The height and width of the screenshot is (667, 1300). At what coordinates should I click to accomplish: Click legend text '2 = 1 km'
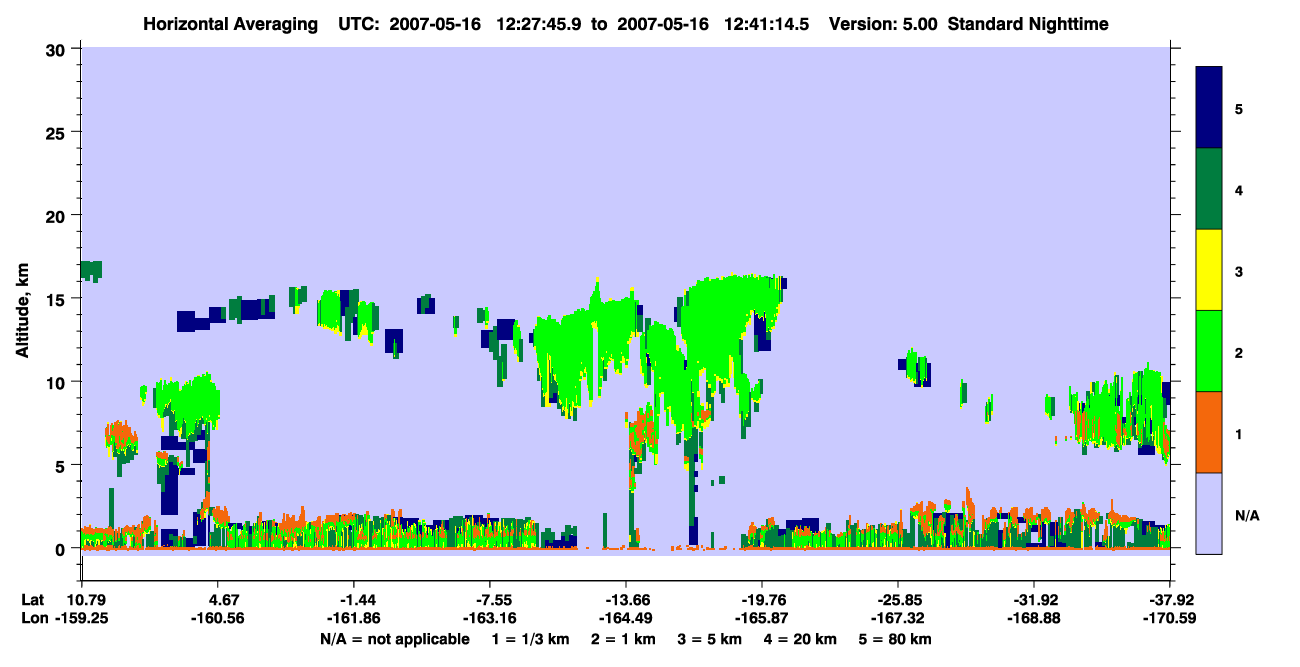(x=625, y=639)
